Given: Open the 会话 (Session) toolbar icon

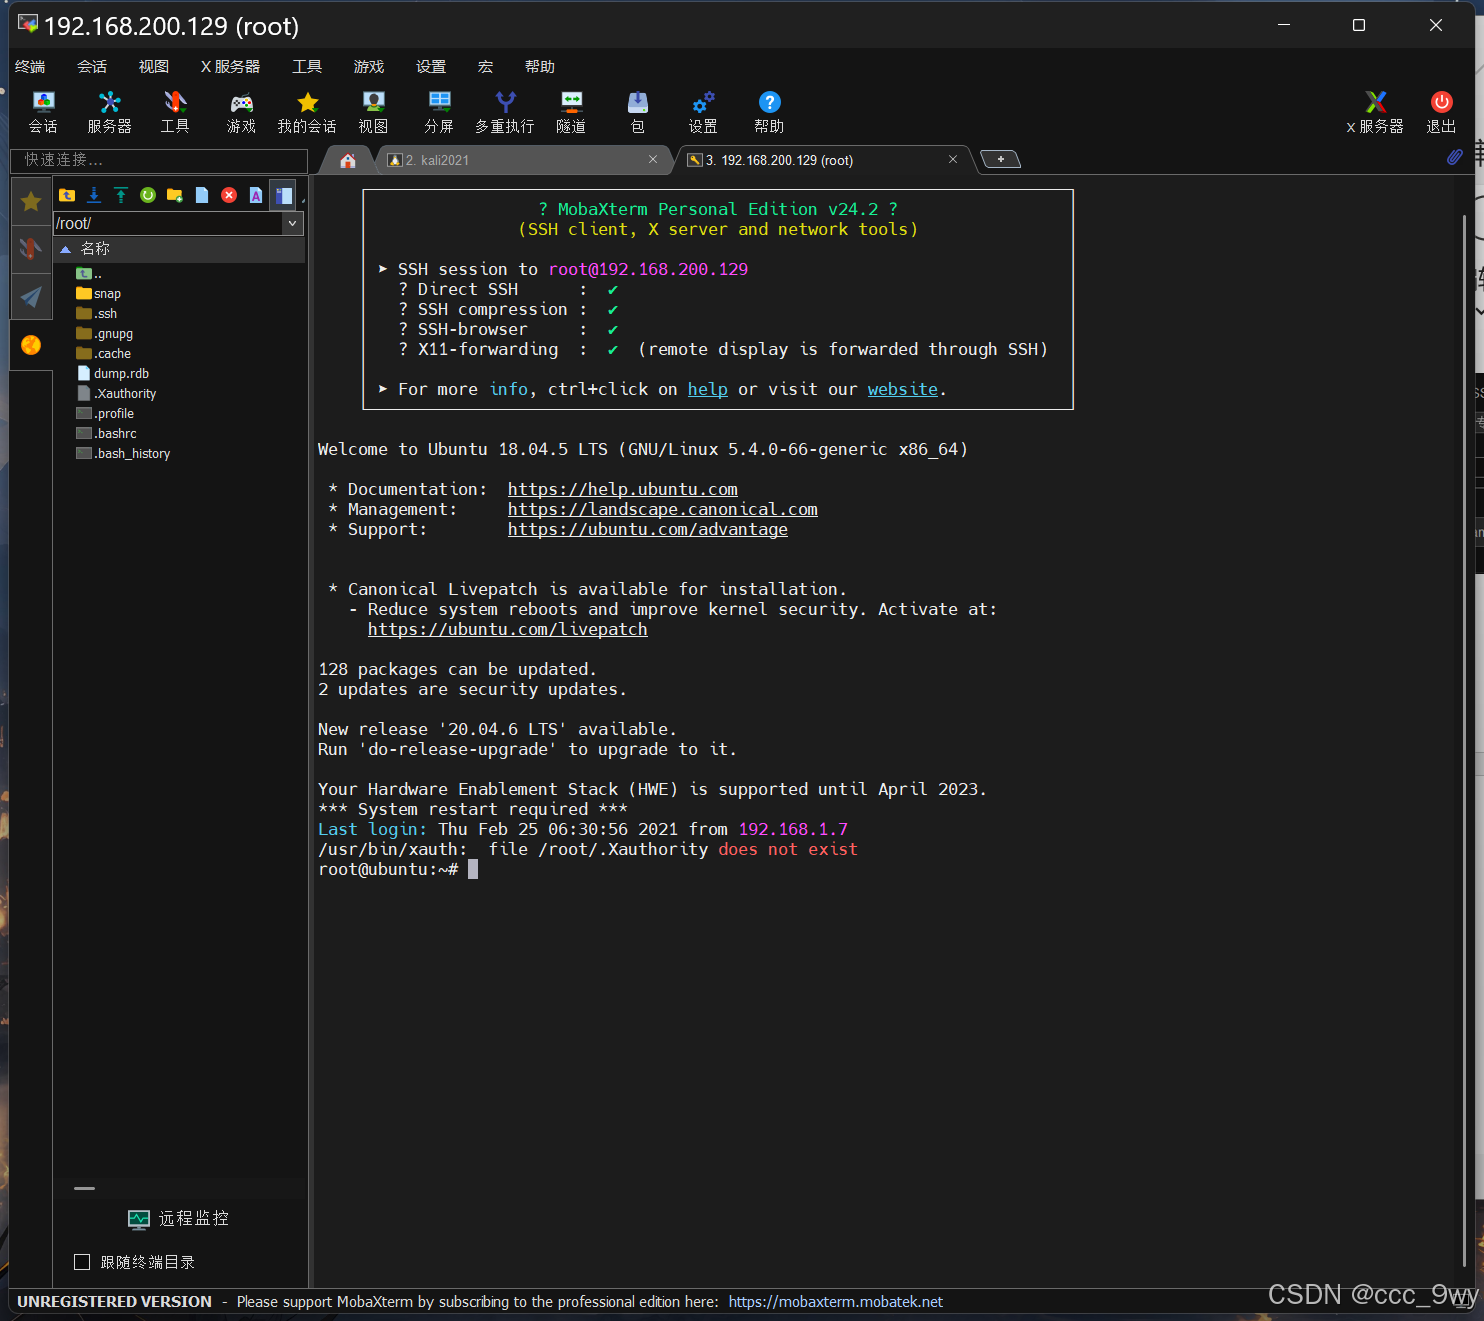Looking at the screenshot, I should 43,112.
